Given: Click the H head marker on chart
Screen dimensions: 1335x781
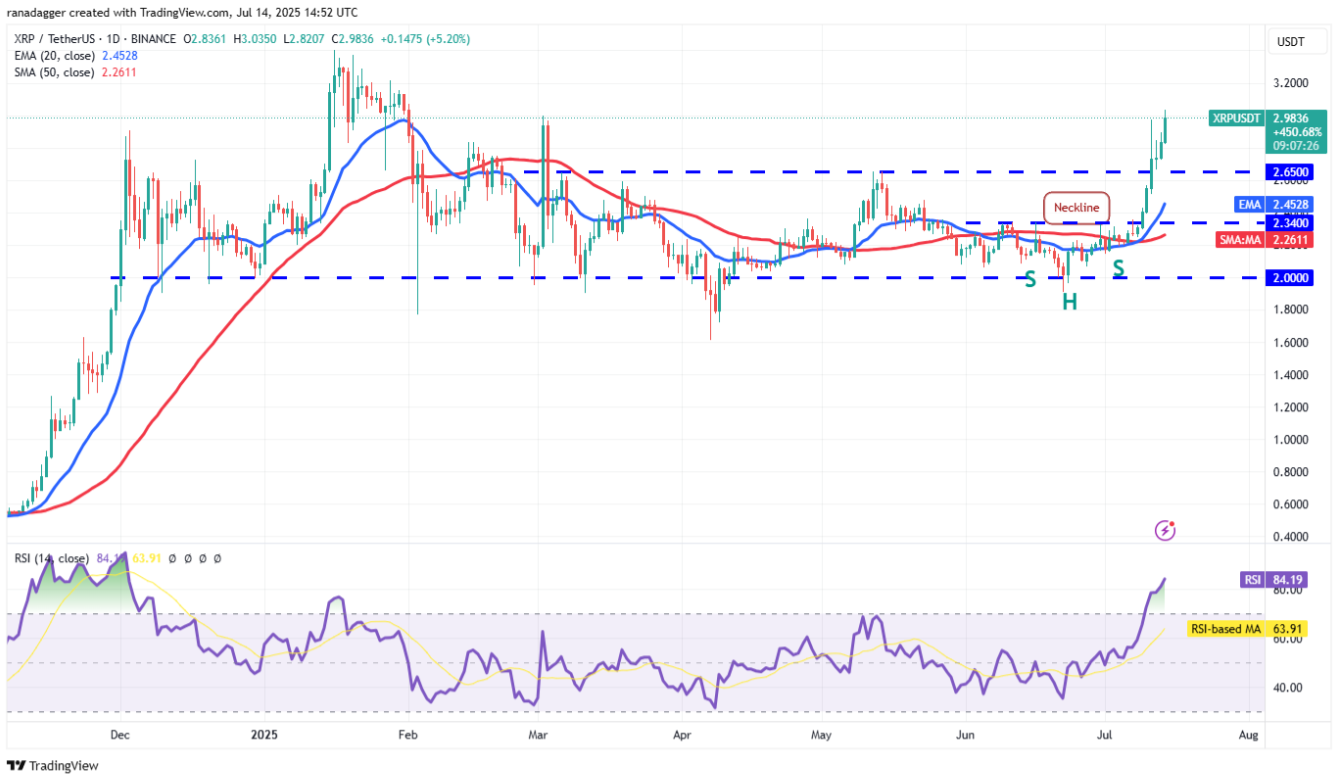Looking at the screenshot, I should (x=1069, y=301).
